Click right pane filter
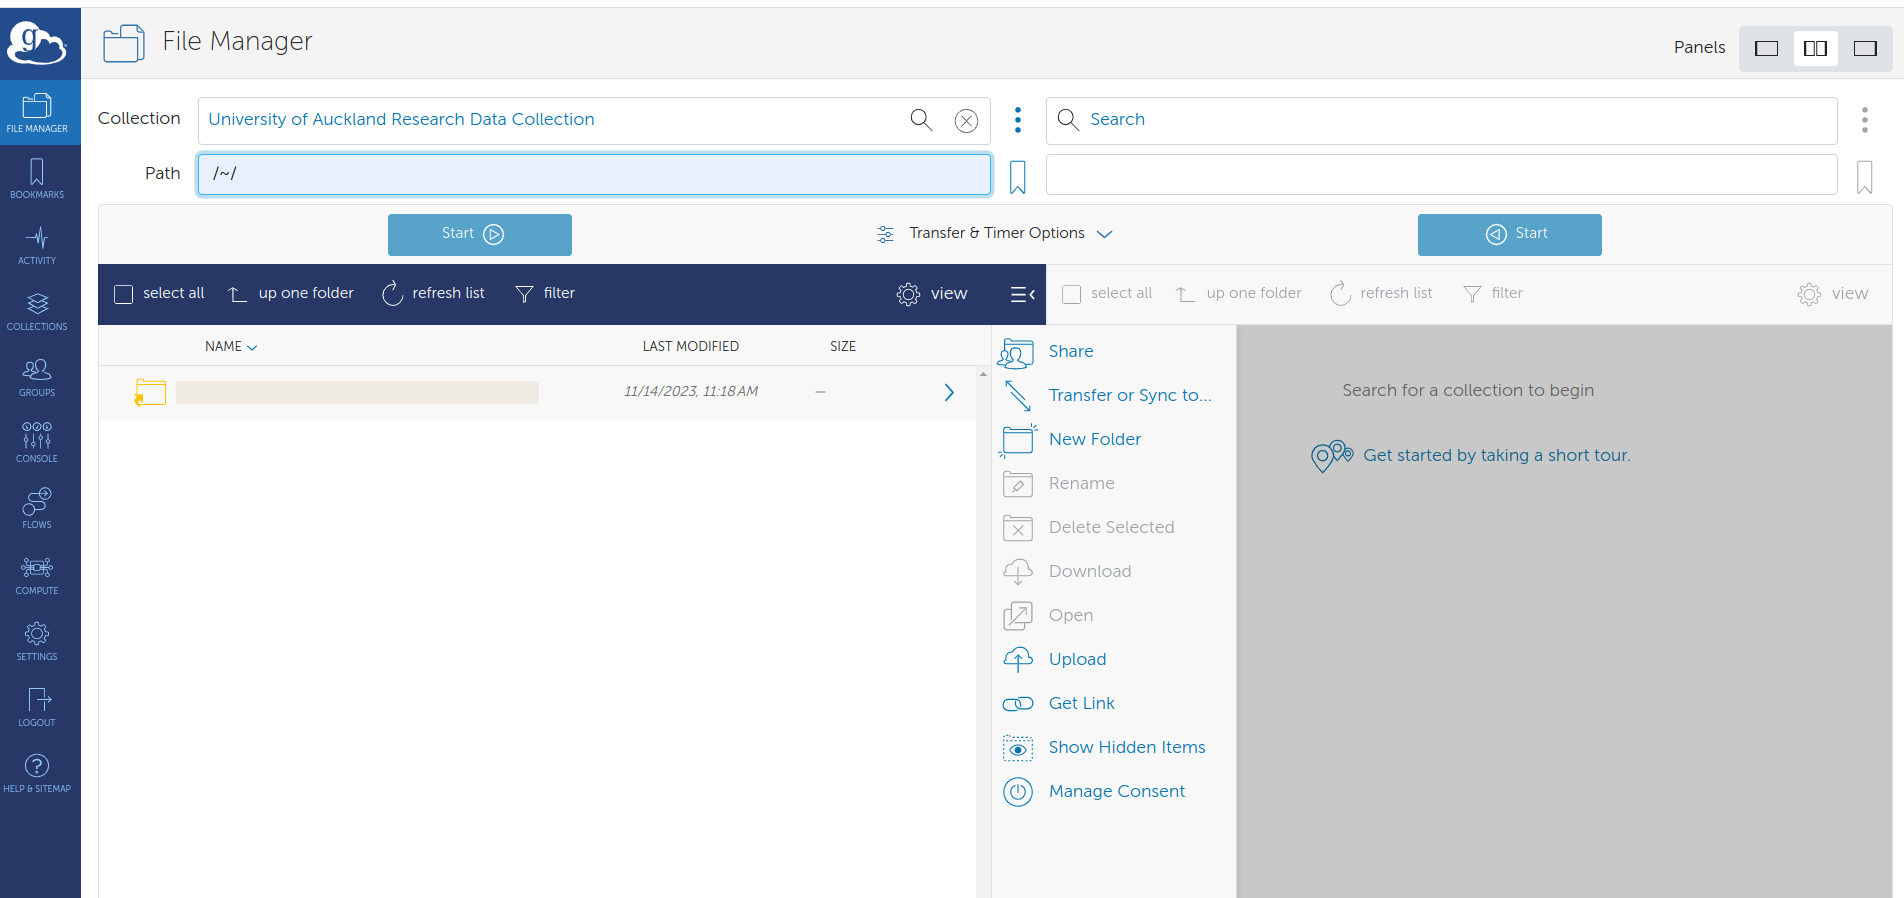This screenshot has width=1904, height=898. pyautogui.click(x=1493, y=293)
